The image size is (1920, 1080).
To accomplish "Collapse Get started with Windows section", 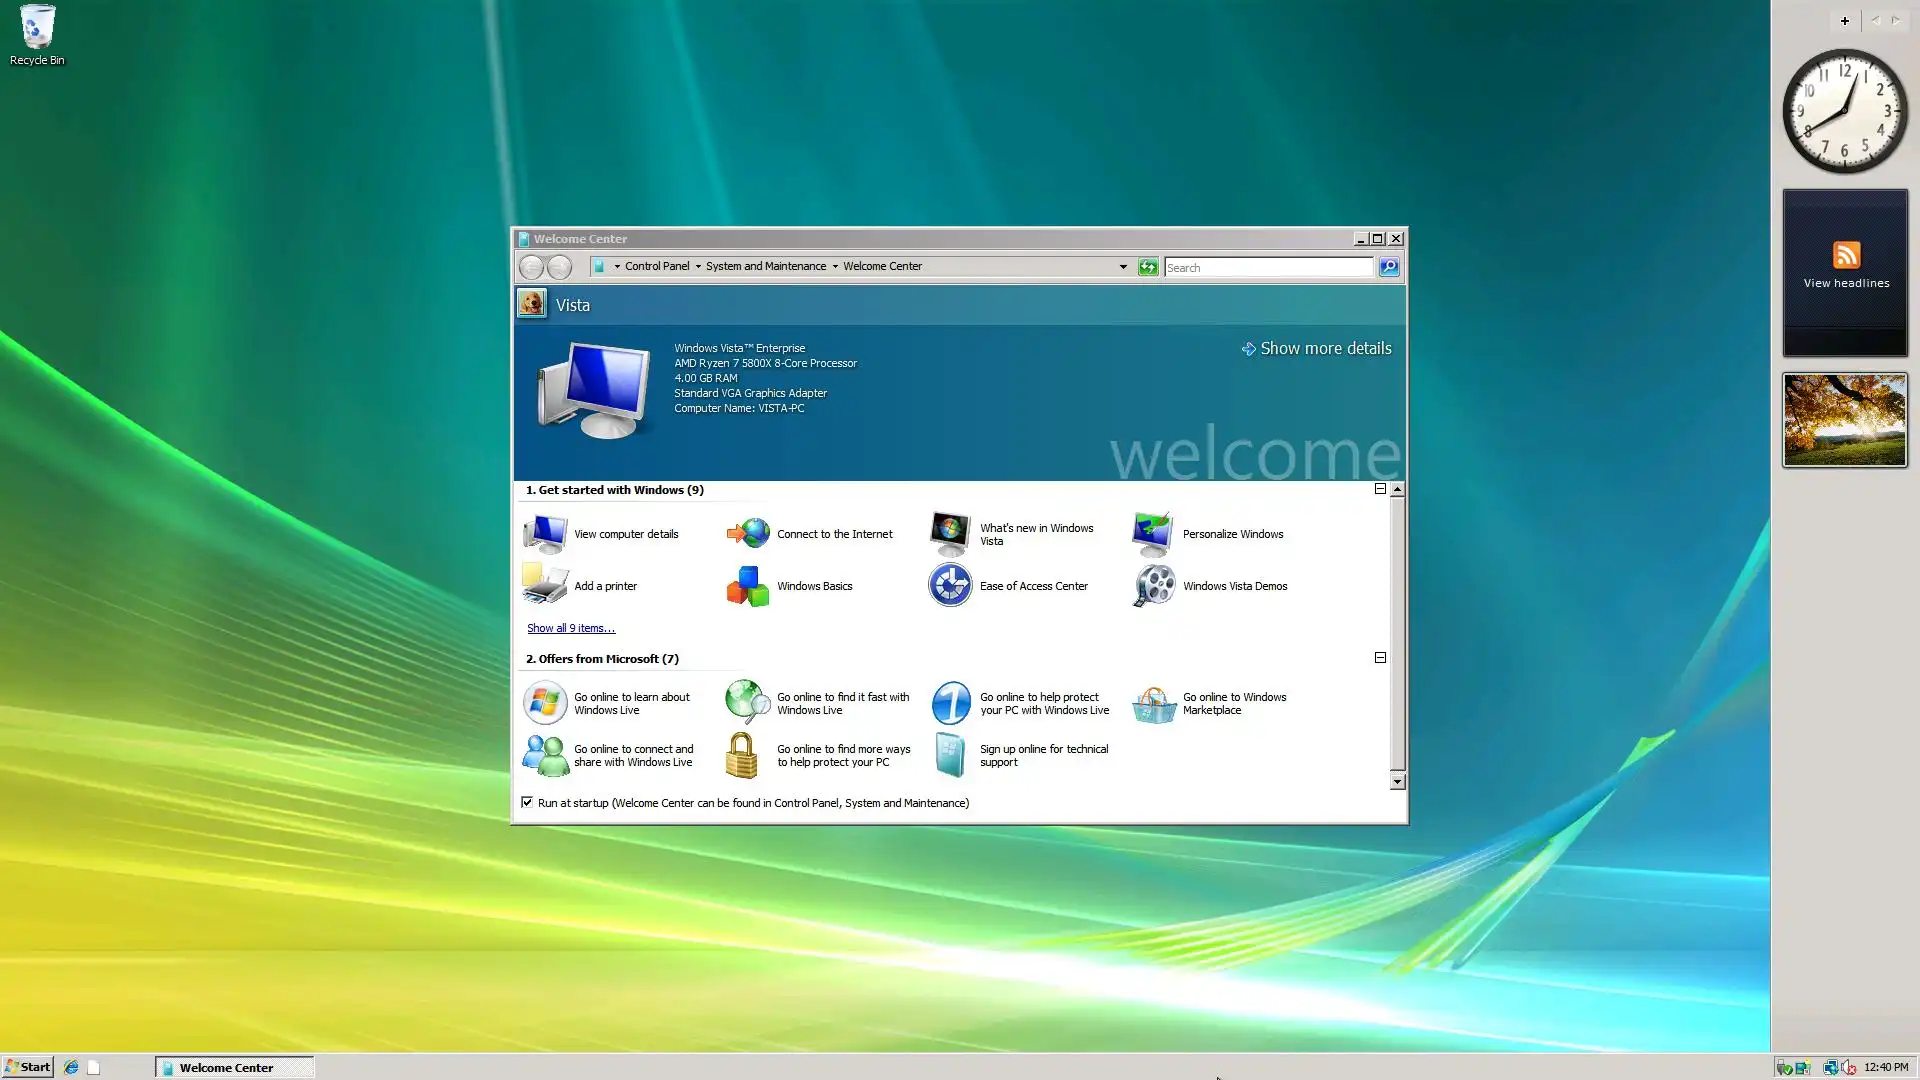I will click(1380, 489).
